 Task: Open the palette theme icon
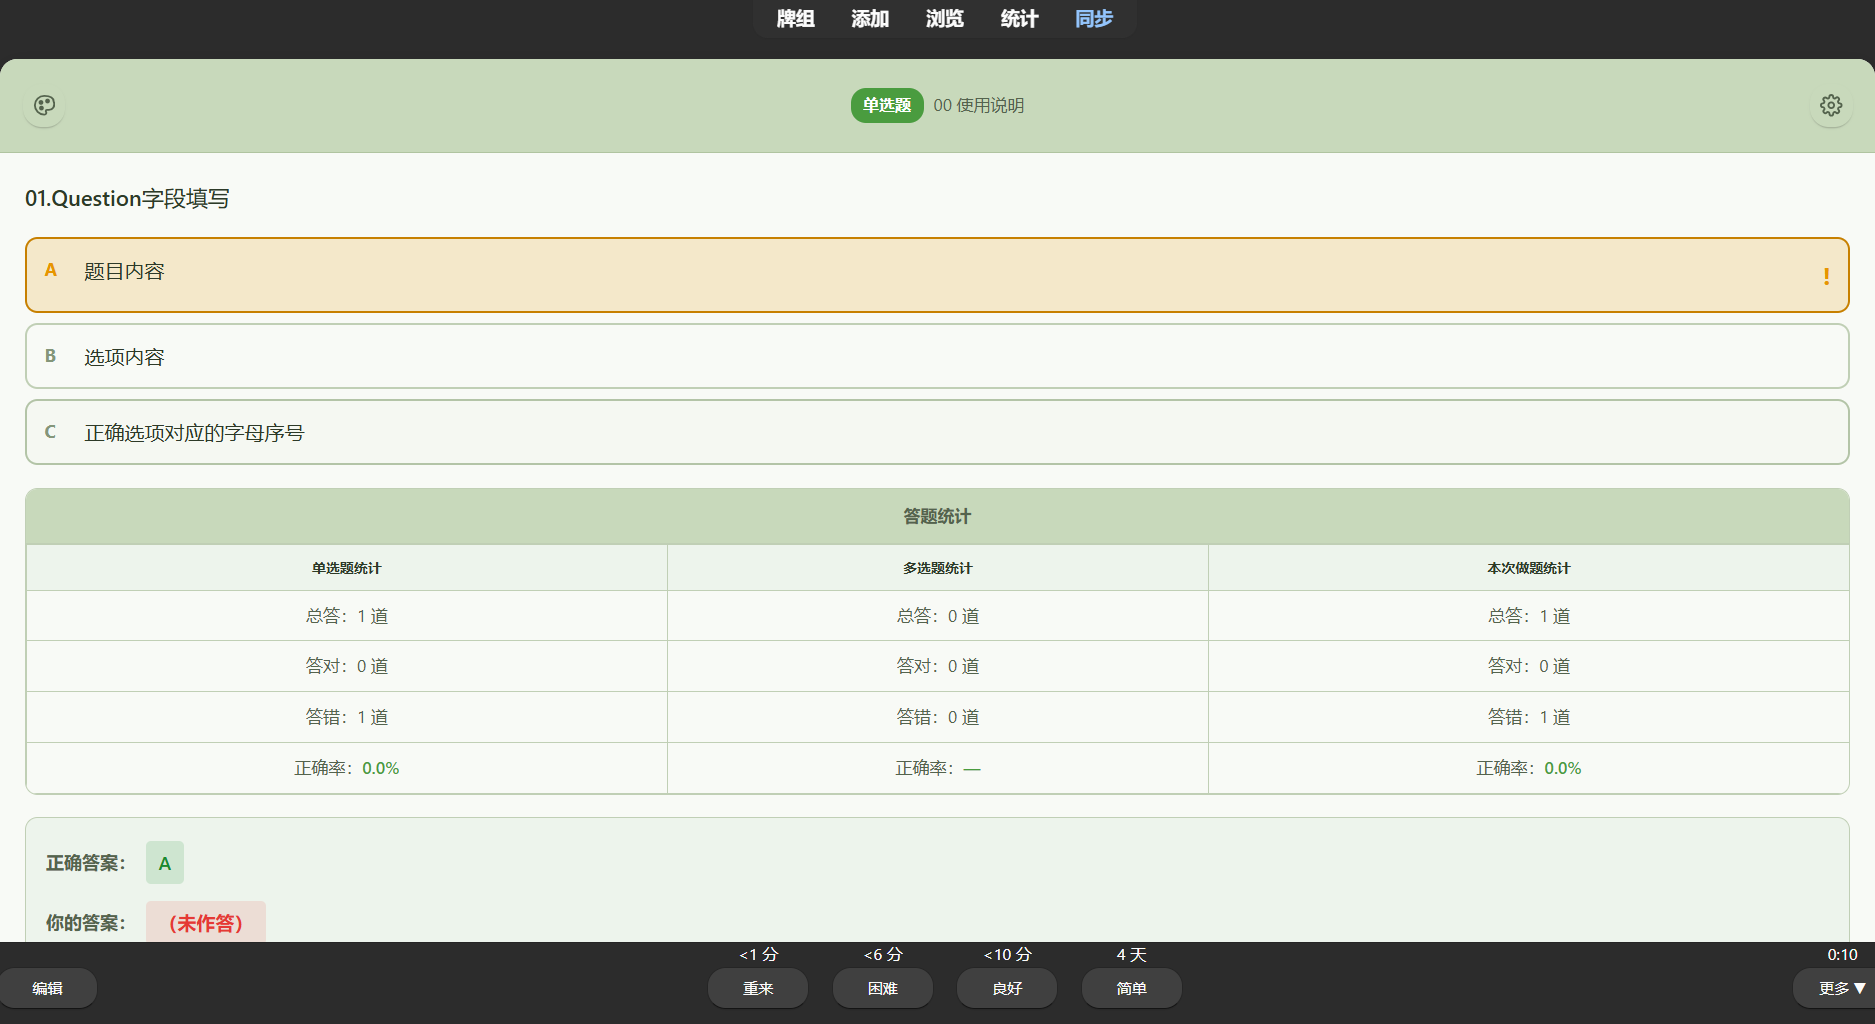(x=45, y=105)
